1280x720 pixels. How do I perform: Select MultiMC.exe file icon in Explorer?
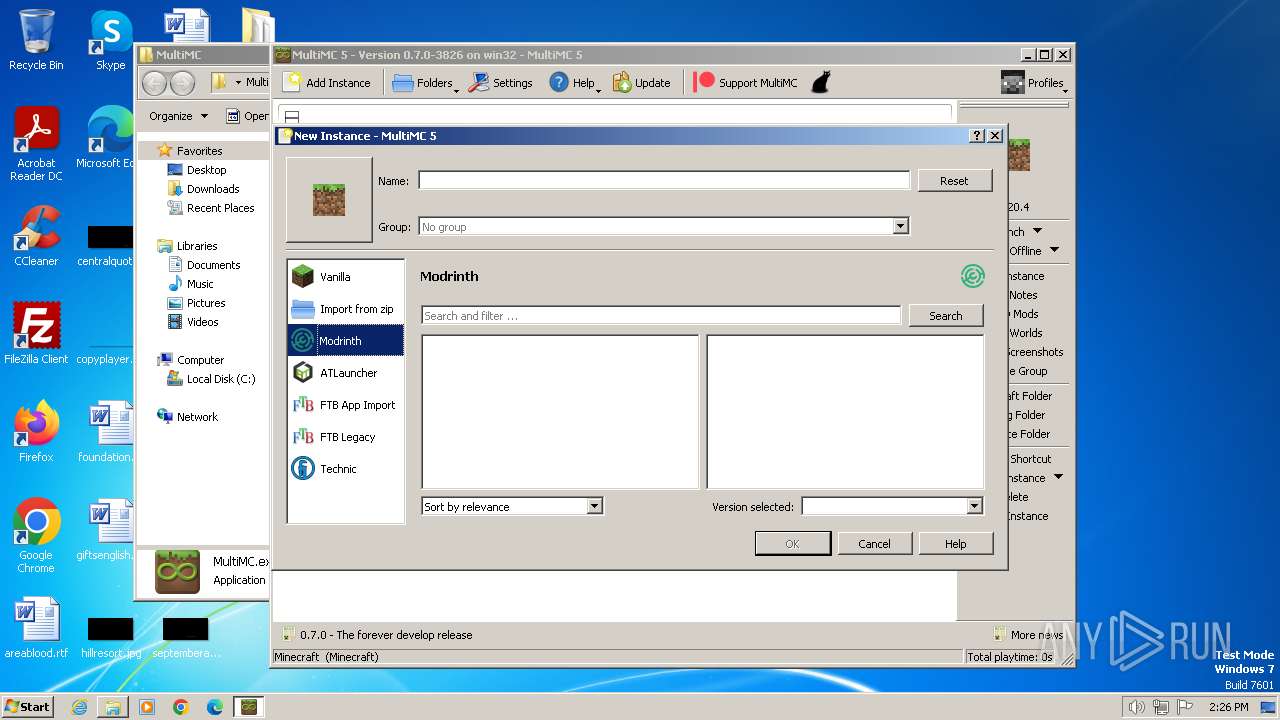click(x=177, y=571)
